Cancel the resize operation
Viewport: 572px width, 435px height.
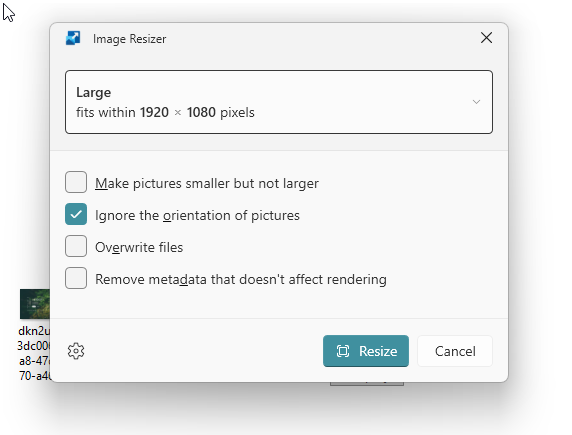click(455, 351)
